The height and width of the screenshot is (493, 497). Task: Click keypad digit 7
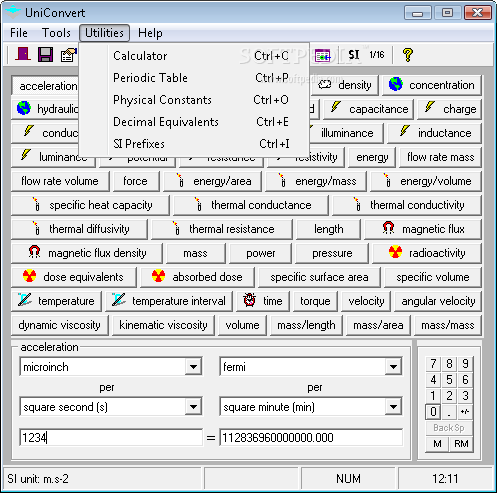433,364
